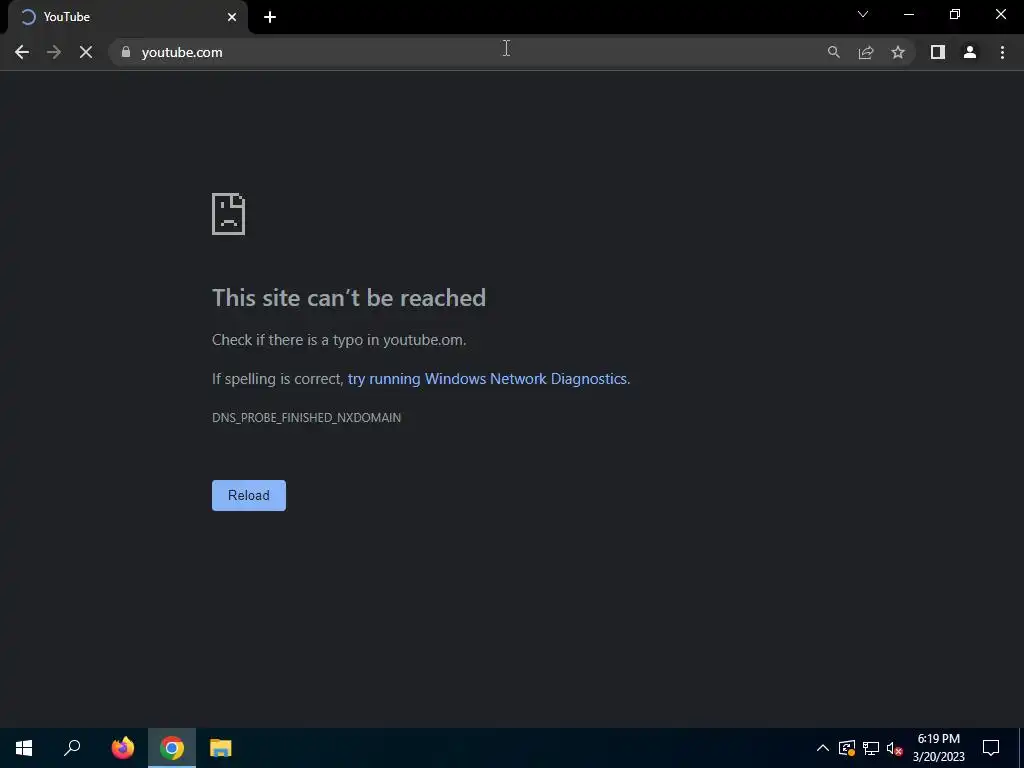1024x768 pixels.
Task: Open the update status tray icon
Action: point(847,748)
